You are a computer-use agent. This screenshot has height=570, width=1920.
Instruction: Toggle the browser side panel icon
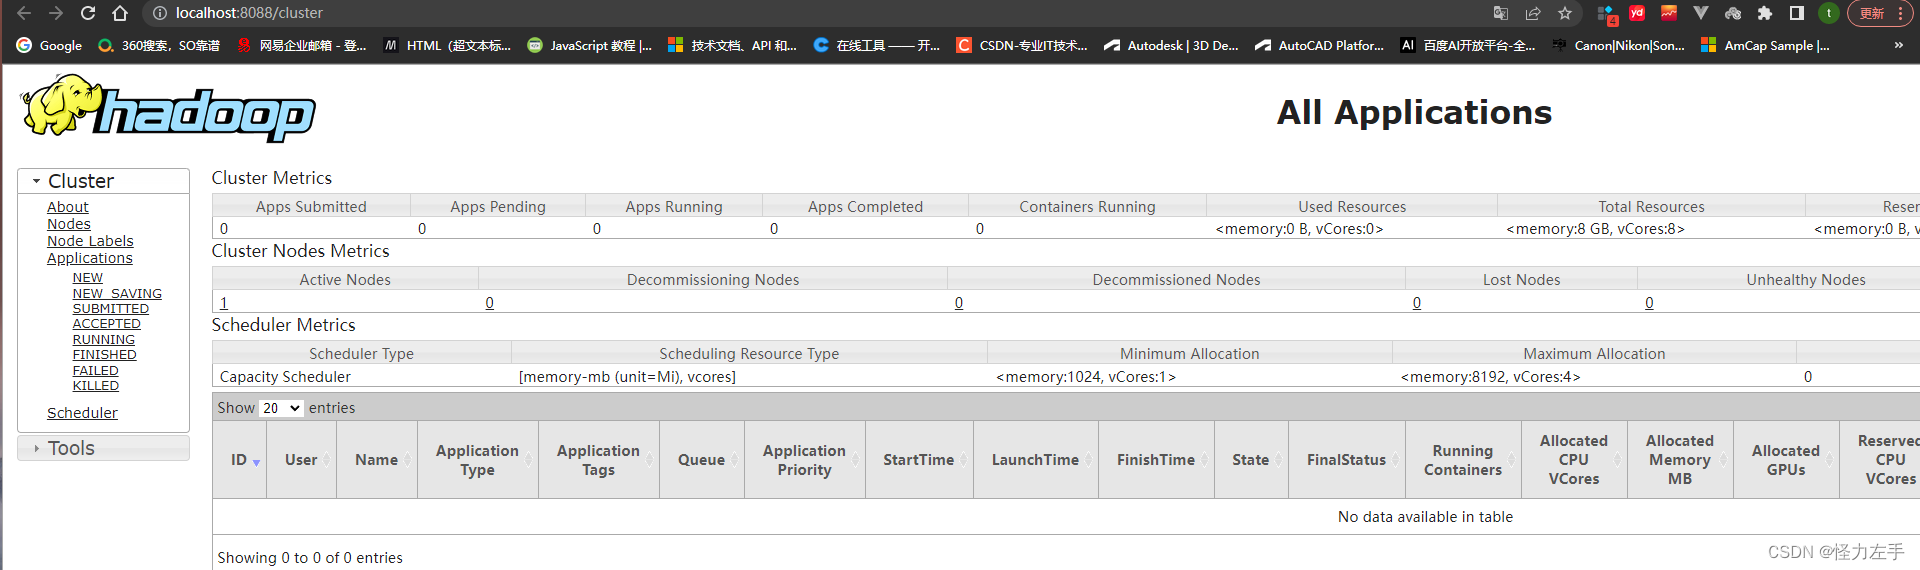click(1797, 13)
